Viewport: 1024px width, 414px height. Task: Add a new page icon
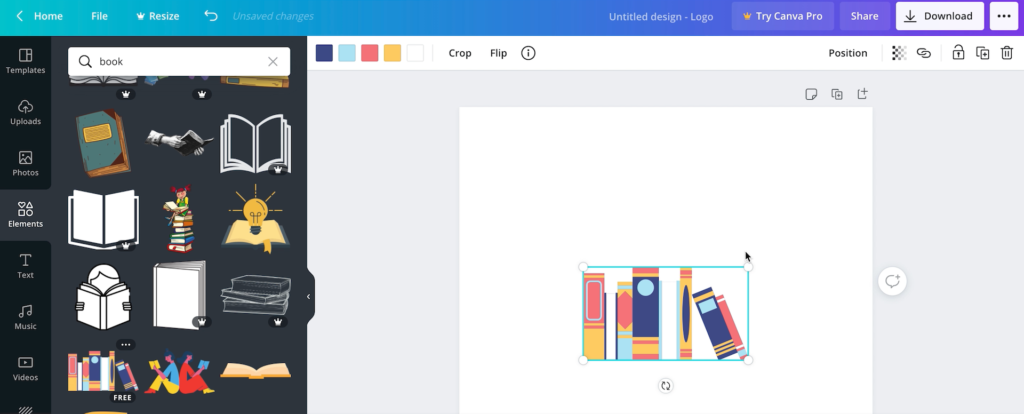pyautogui.click(x=862, y=94)
